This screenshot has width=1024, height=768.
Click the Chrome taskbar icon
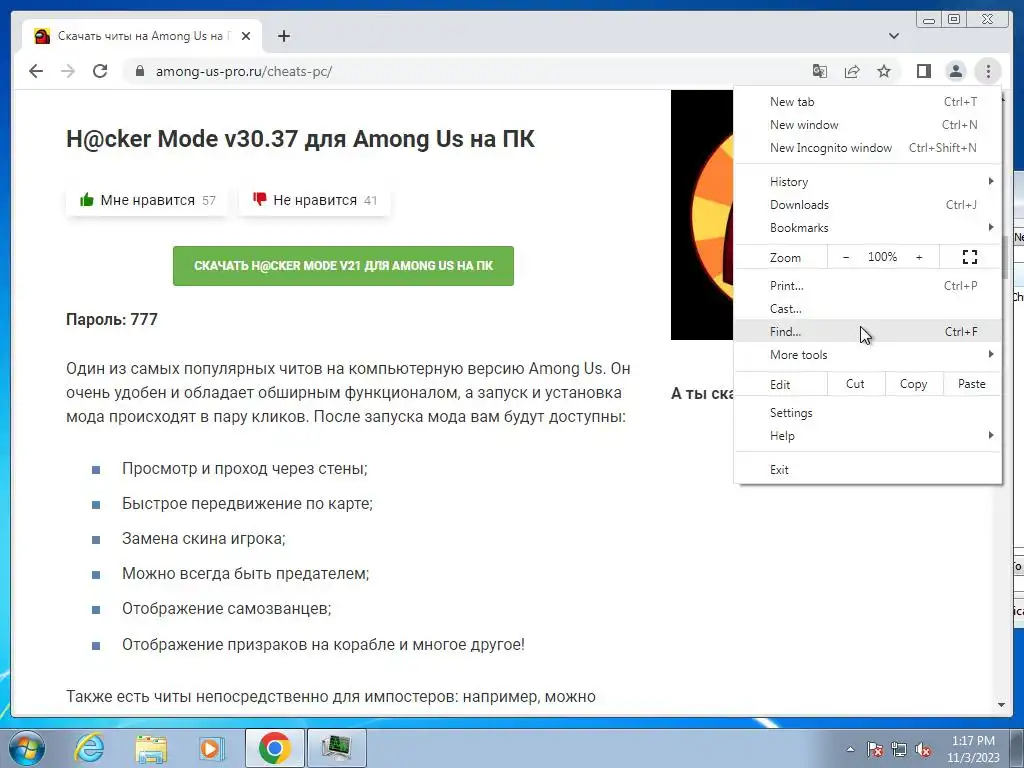(x=274, y=748)
